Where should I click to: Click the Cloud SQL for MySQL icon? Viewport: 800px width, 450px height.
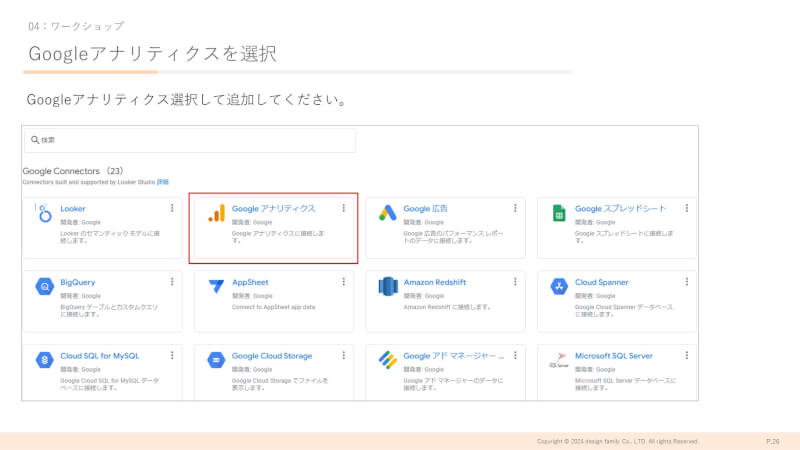click(44, 360)
